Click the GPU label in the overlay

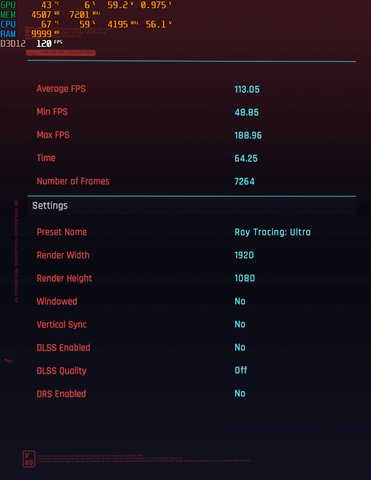click(x=8, y=5)
